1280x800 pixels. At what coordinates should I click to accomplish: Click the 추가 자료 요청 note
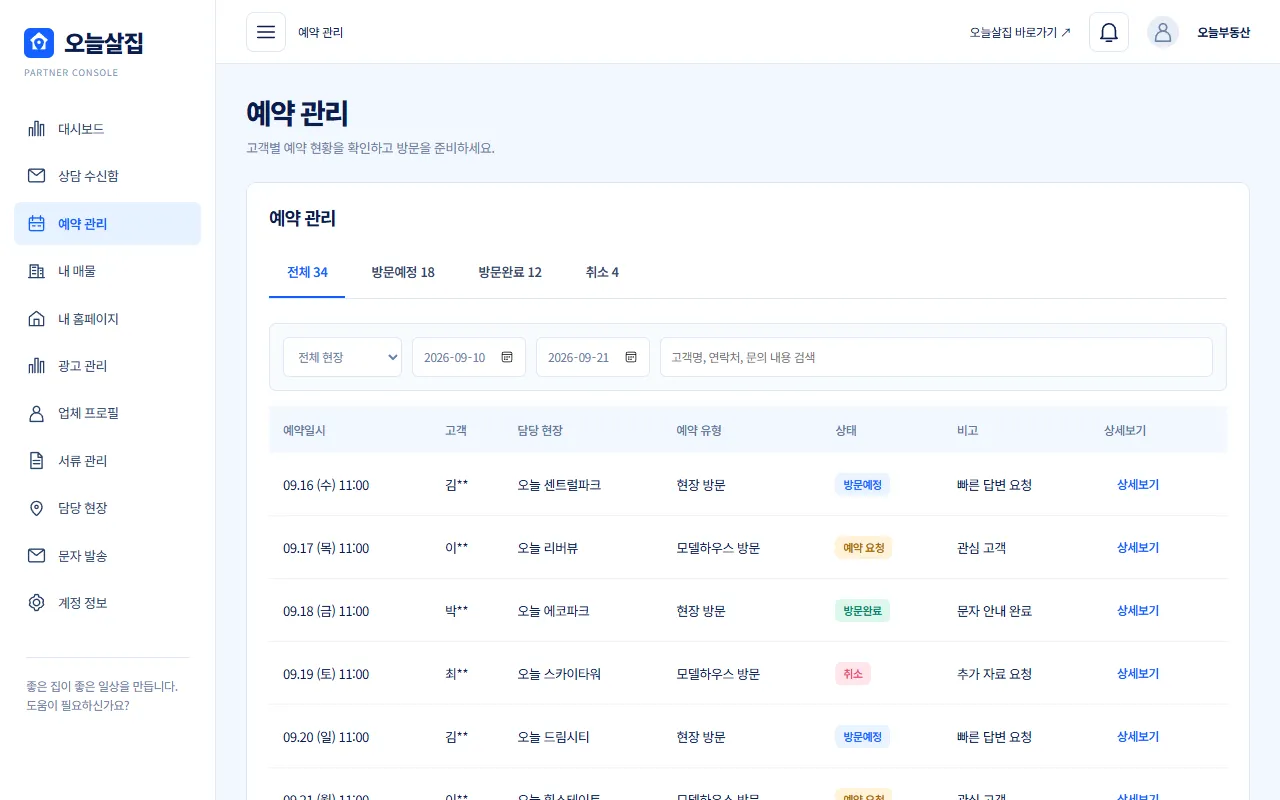[x=994, y=674]
